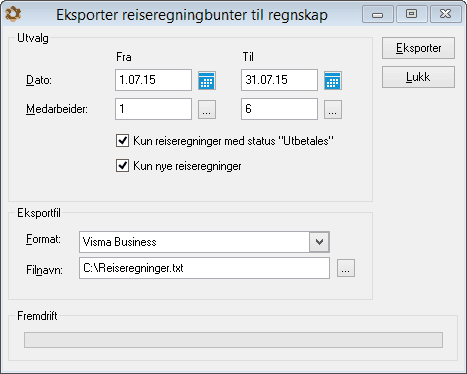Open the calendar picker for Fra date
This screenshot has height=374, width=467.
pyautogui.click(x=207, y=80)
